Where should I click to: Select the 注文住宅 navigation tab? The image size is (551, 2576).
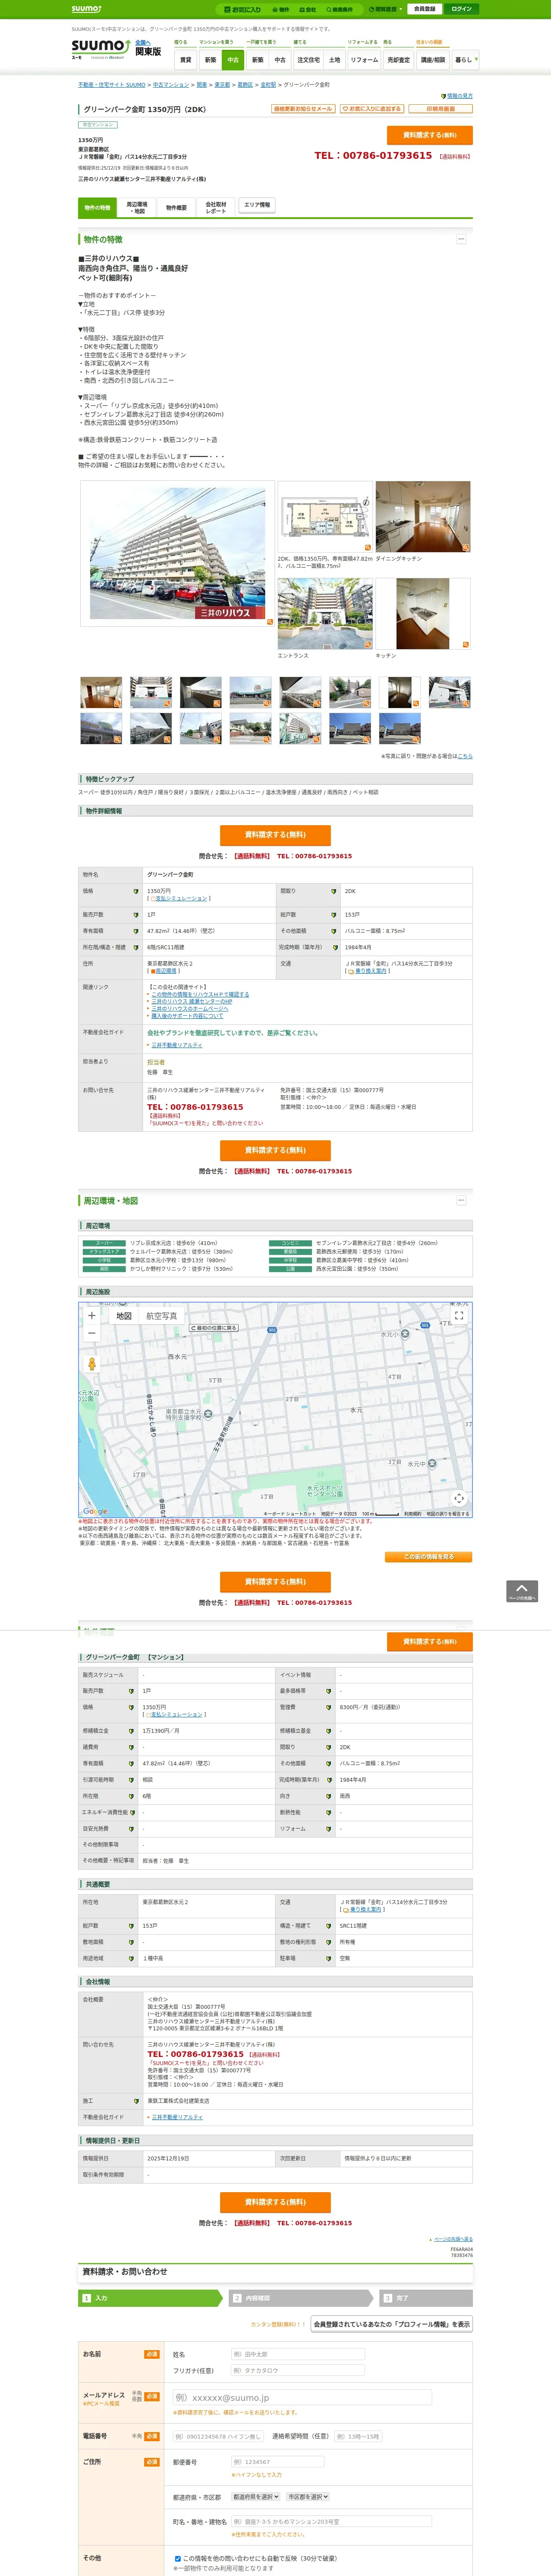308,60
